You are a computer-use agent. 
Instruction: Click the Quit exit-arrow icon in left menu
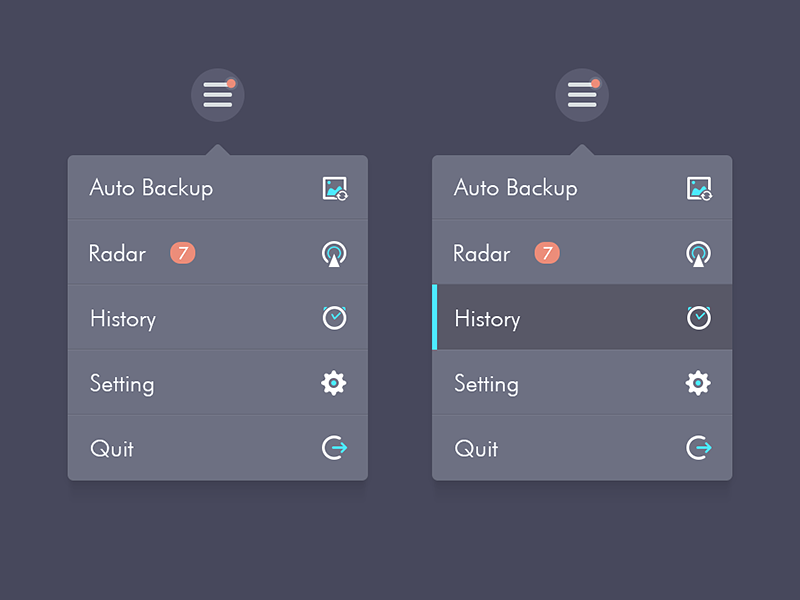[x=335, y=448]
